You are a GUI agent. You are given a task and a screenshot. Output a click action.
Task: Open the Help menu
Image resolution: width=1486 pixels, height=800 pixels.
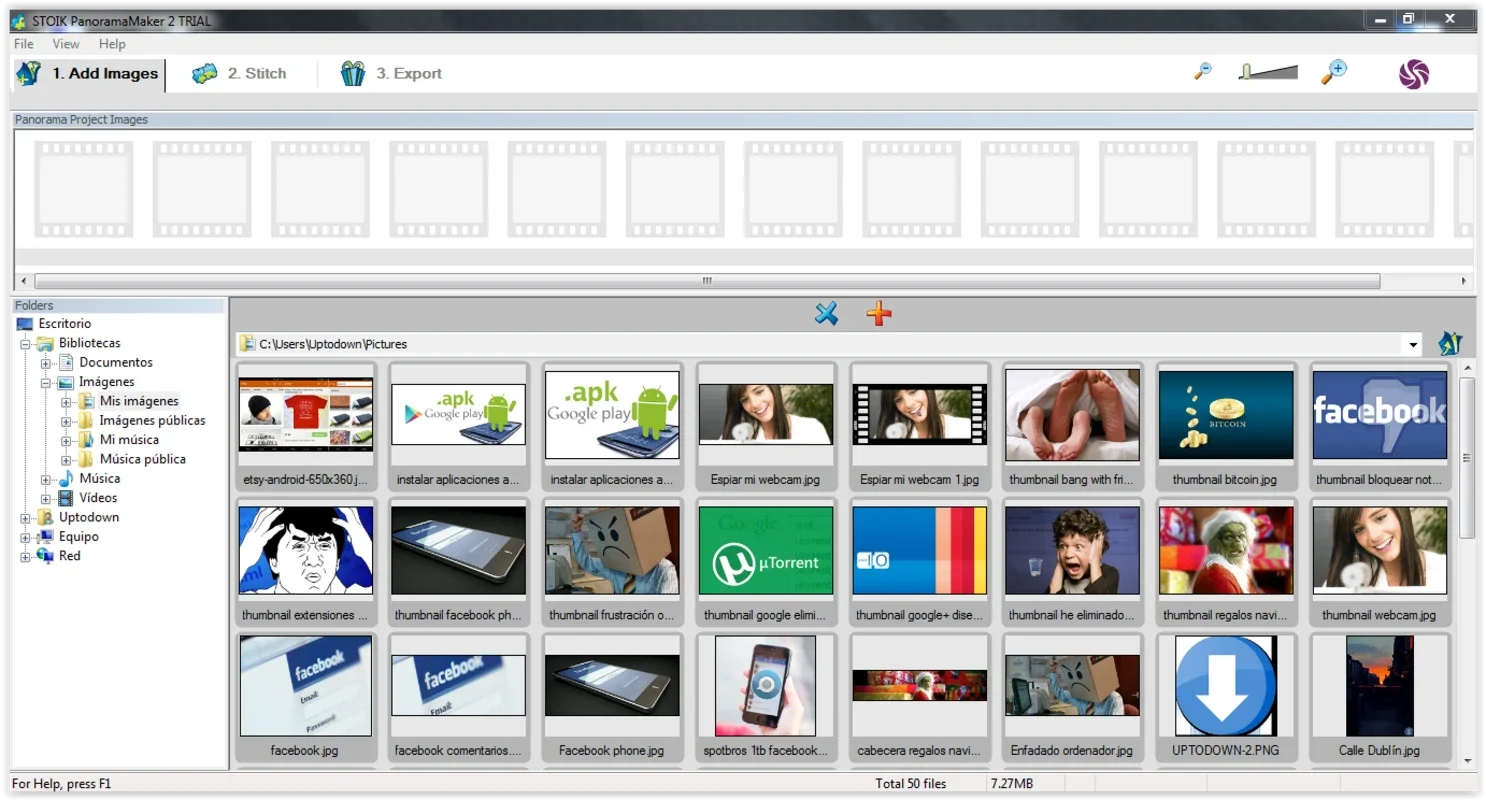point(112,44)
